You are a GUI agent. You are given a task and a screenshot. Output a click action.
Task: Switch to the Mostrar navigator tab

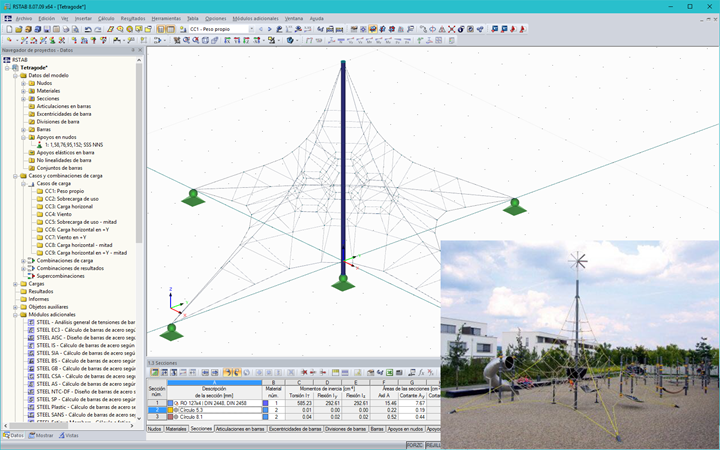[x=41, y=435]
